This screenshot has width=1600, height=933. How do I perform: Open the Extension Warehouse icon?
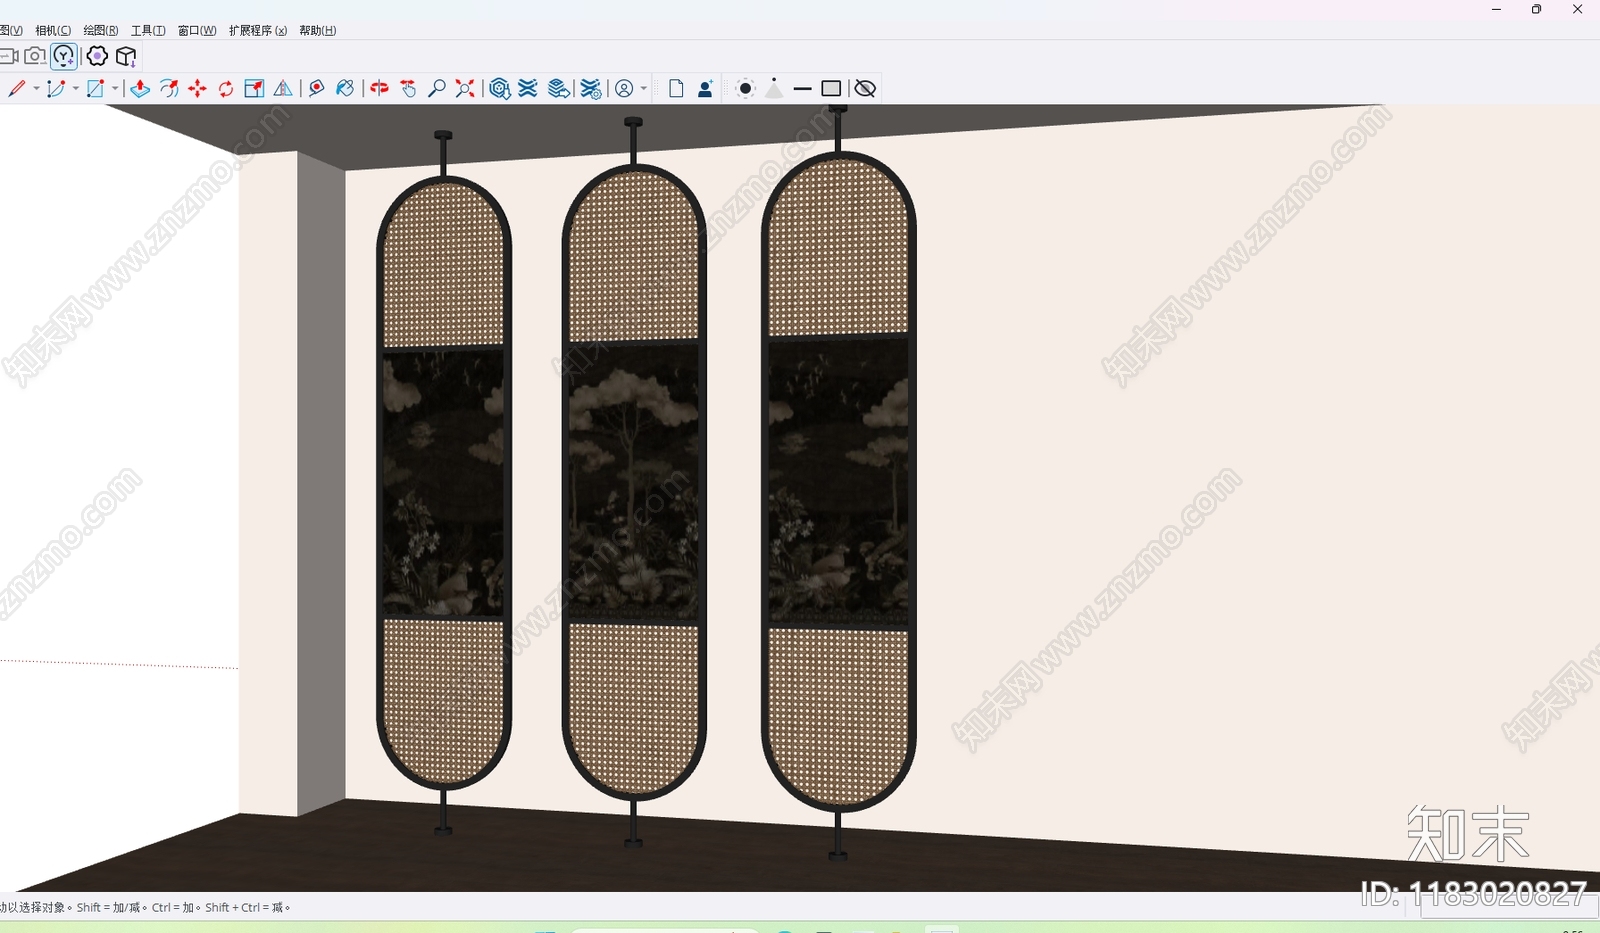coord(528,88)
